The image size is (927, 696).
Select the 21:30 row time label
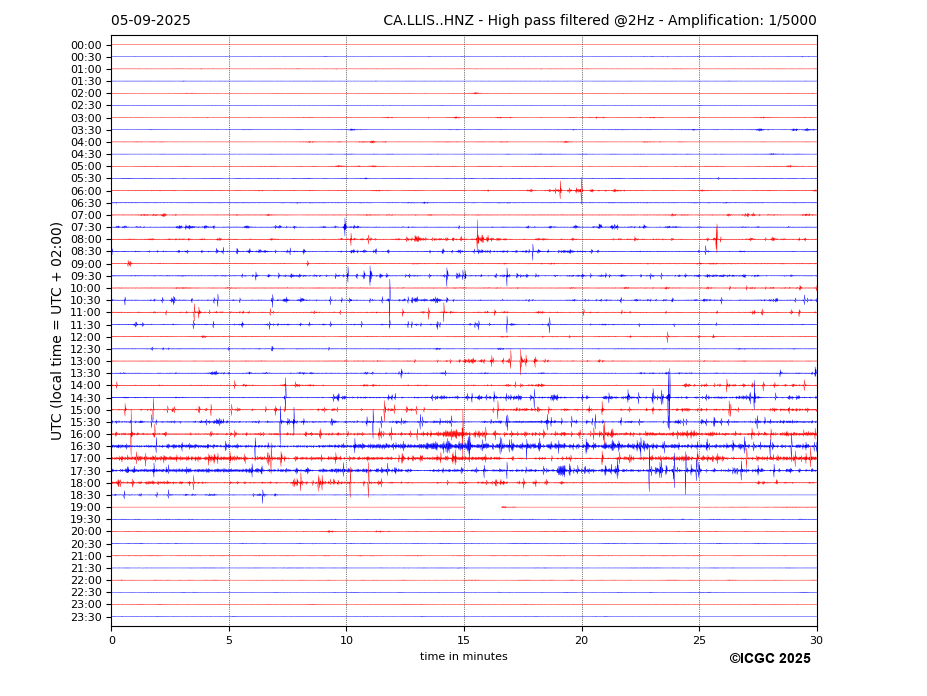click(86, 568)
